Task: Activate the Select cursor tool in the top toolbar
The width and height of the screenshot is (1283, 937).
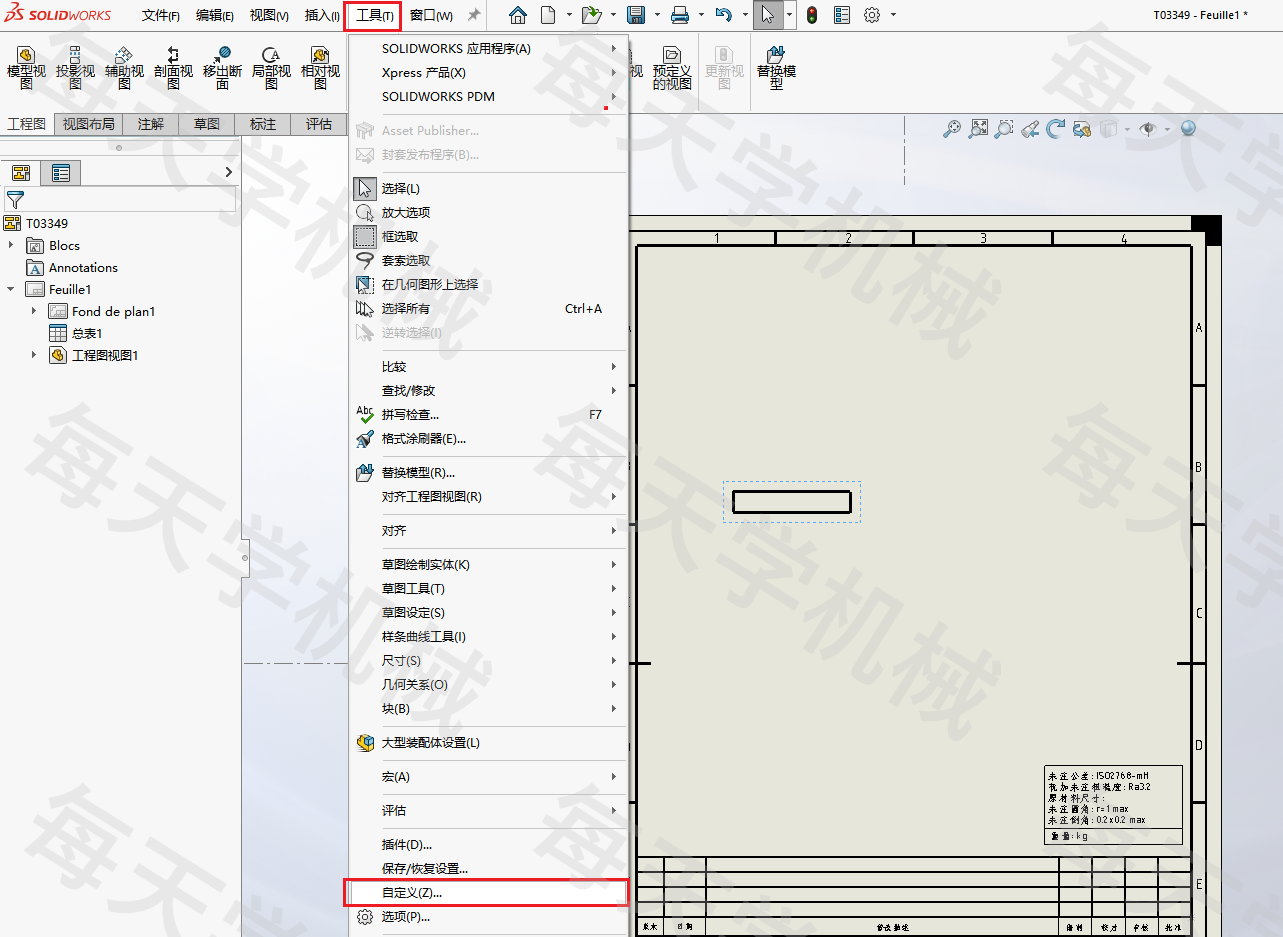Action: coord(767,15)
